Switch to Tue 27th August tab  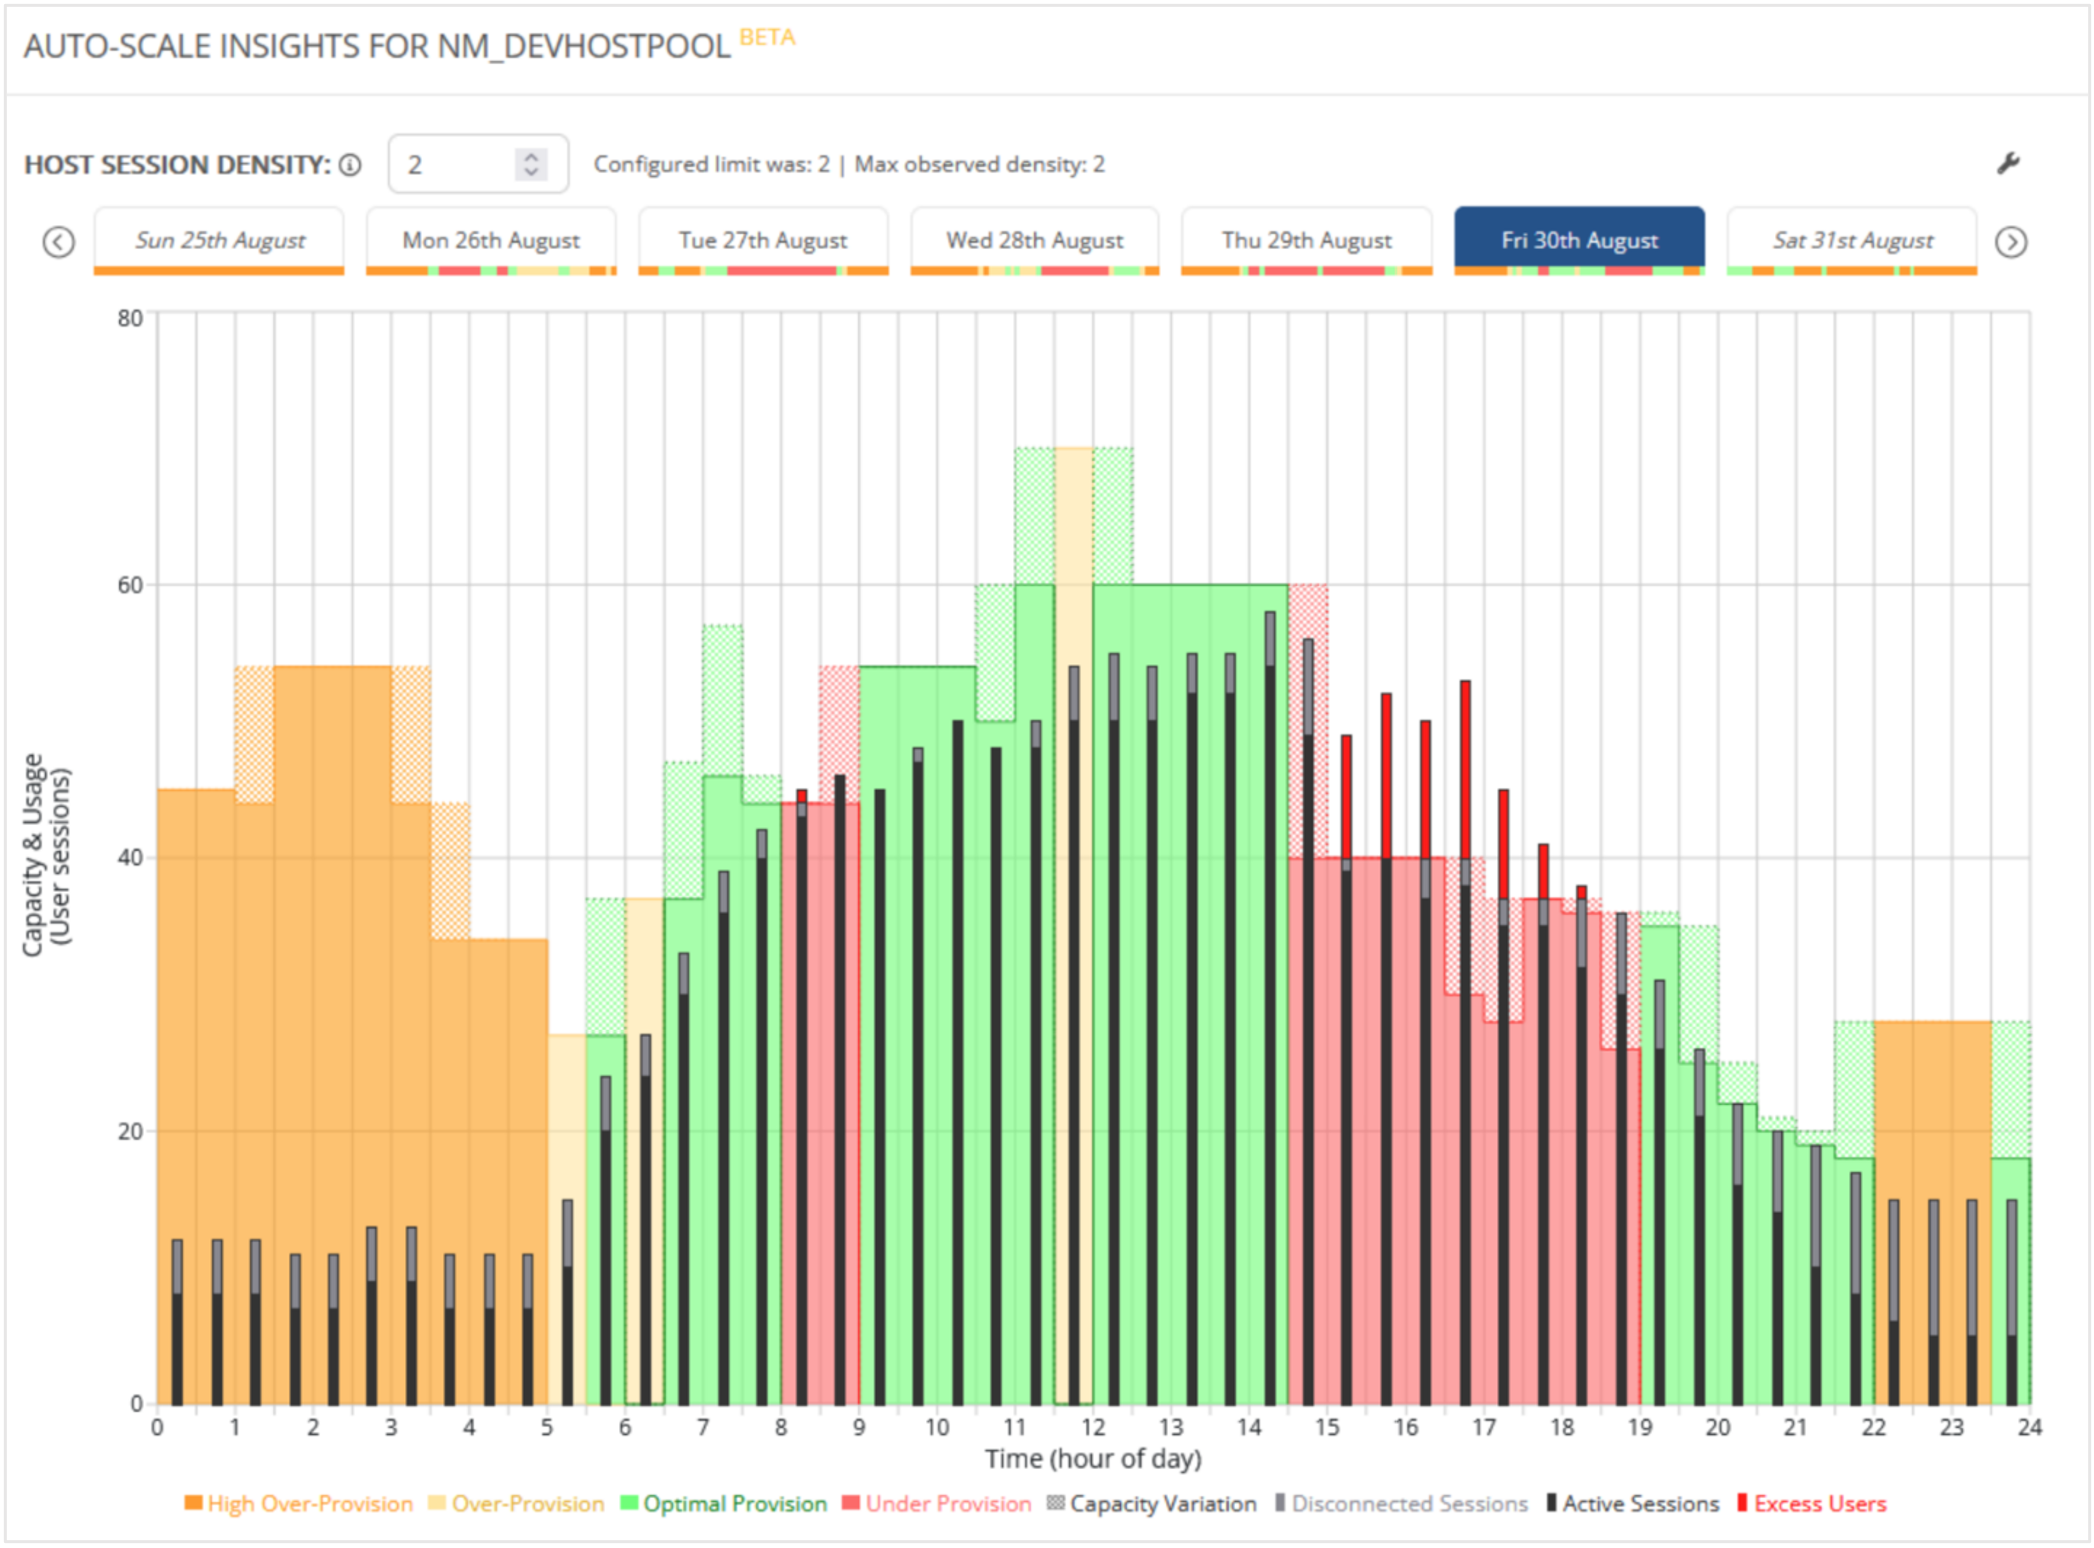pos(762,240)
